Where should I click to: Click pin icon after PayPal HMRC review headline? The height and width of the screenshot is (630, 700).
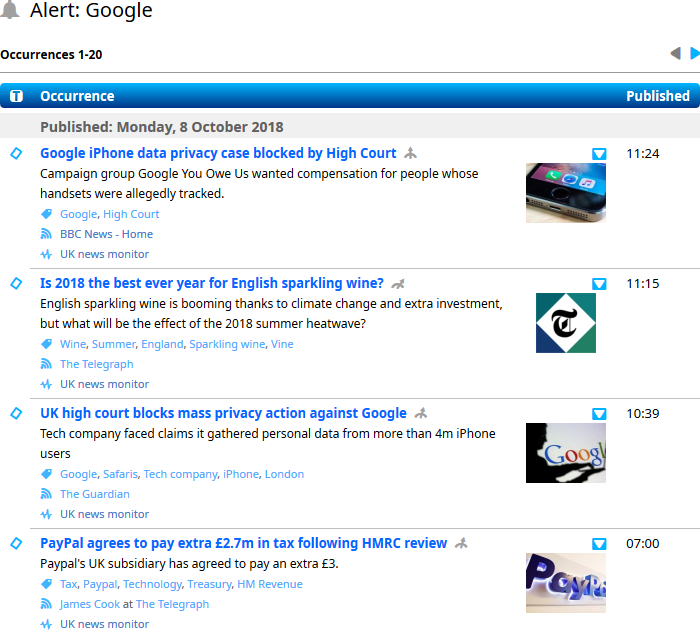click(461, 543)
